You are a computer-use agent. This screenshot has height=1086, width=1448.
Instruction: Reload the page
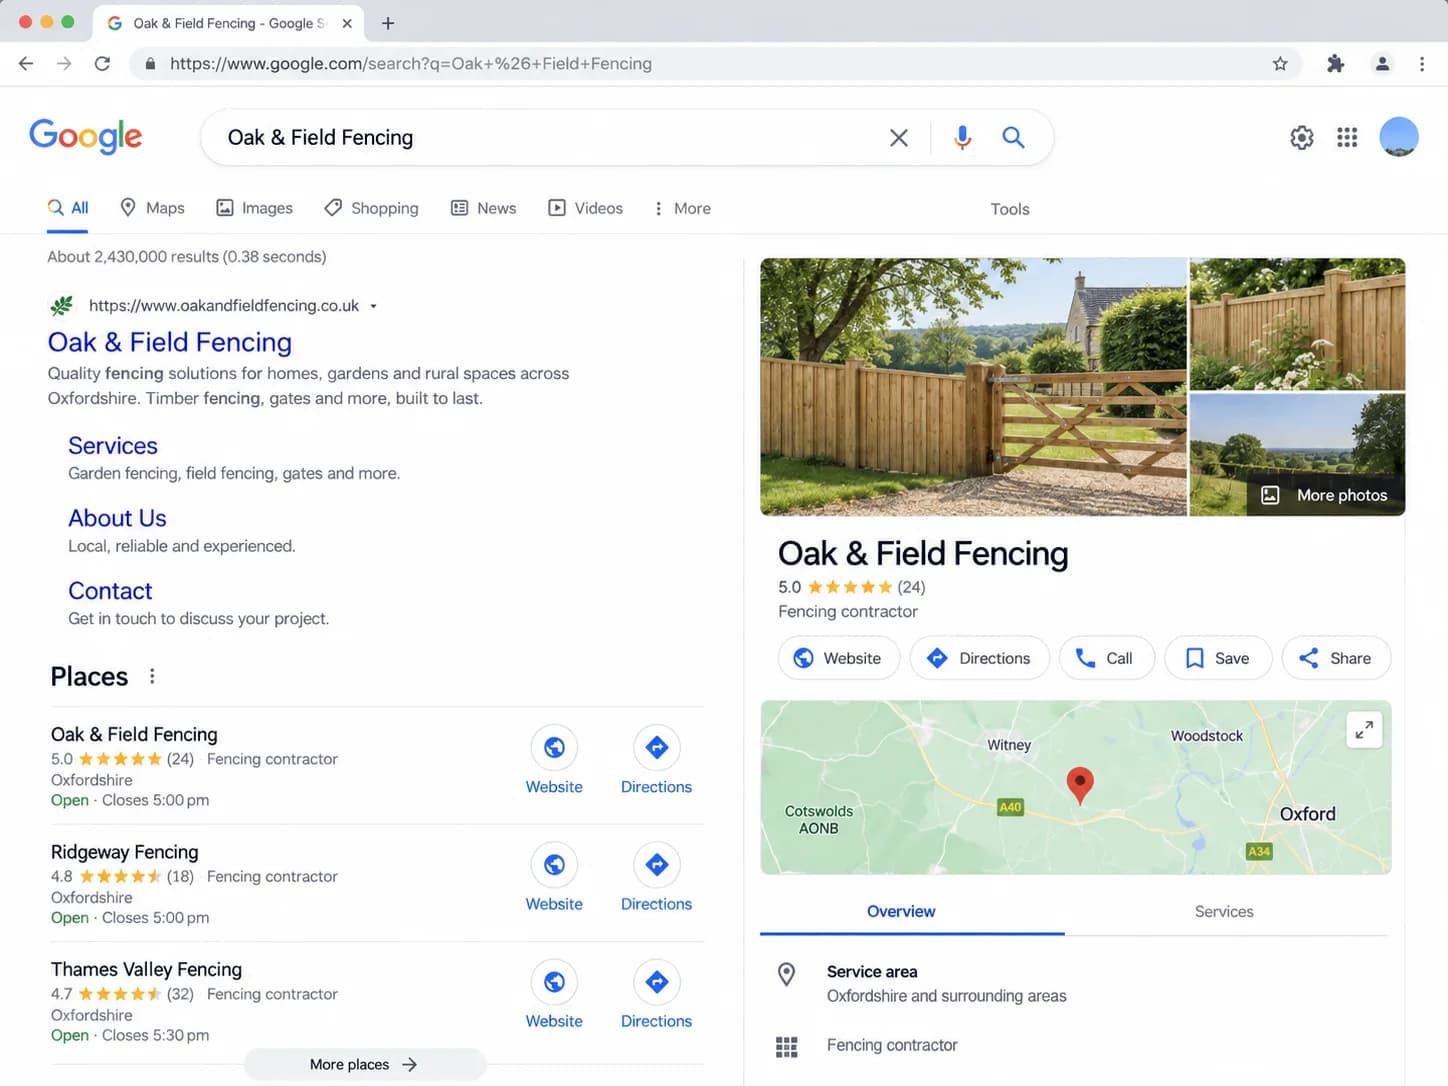tap(102, 64)
